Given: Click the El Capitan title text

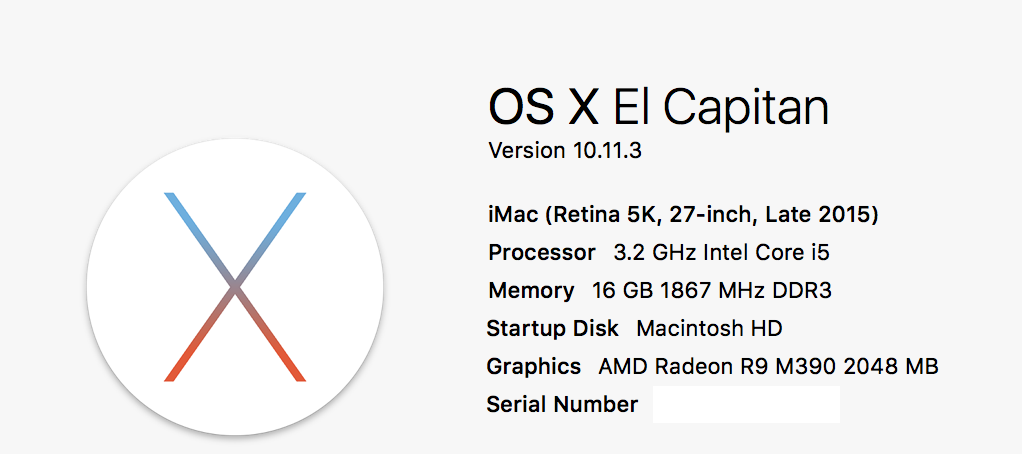Looking at the screenshot, I should (x=721, y=107).
